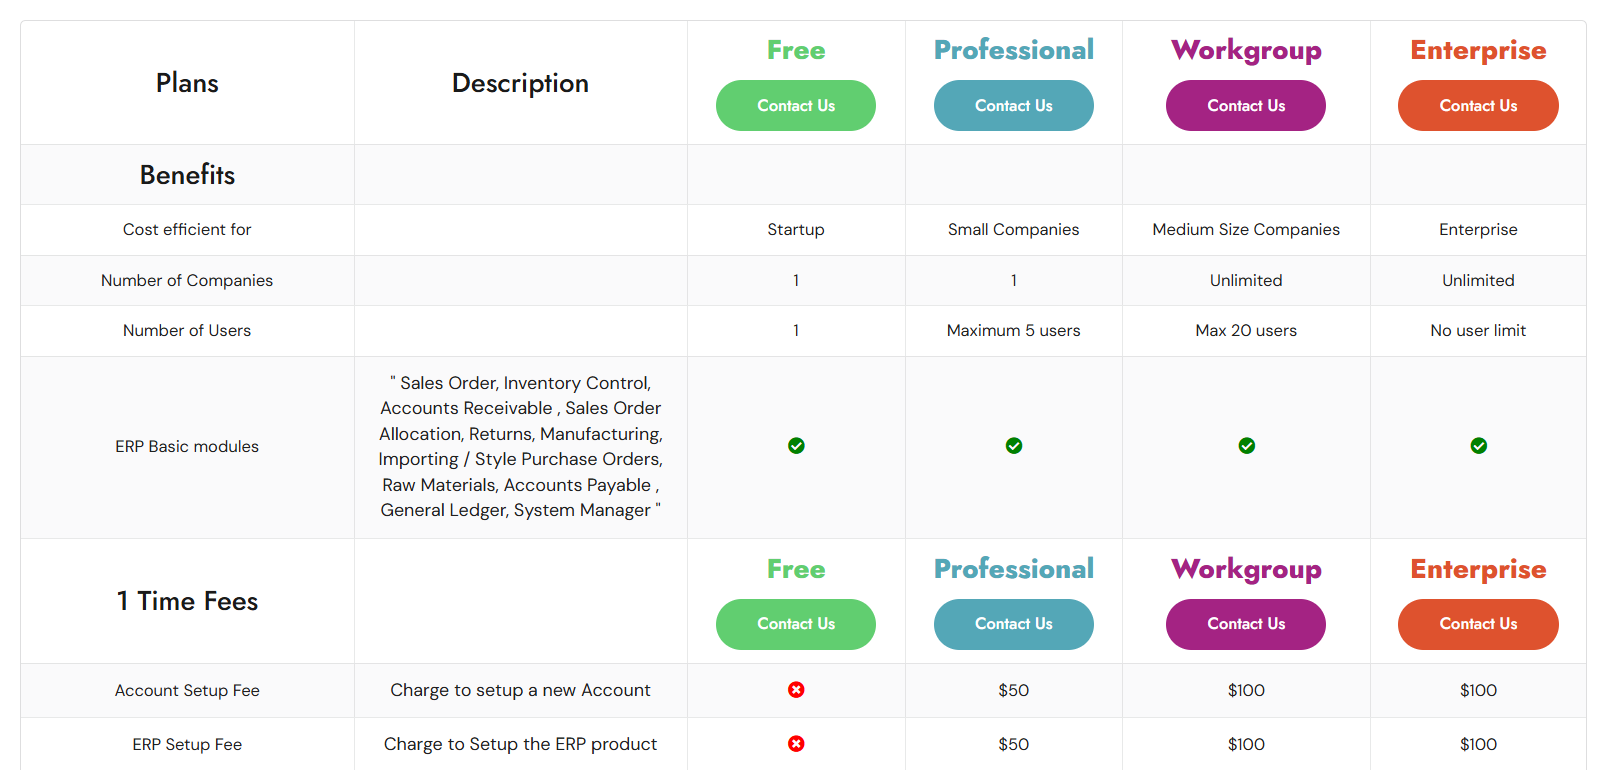The image size is (1618, 770).
Task: Click the Workgroup checkmark for ERP Basic modules
Action: 1247,446
